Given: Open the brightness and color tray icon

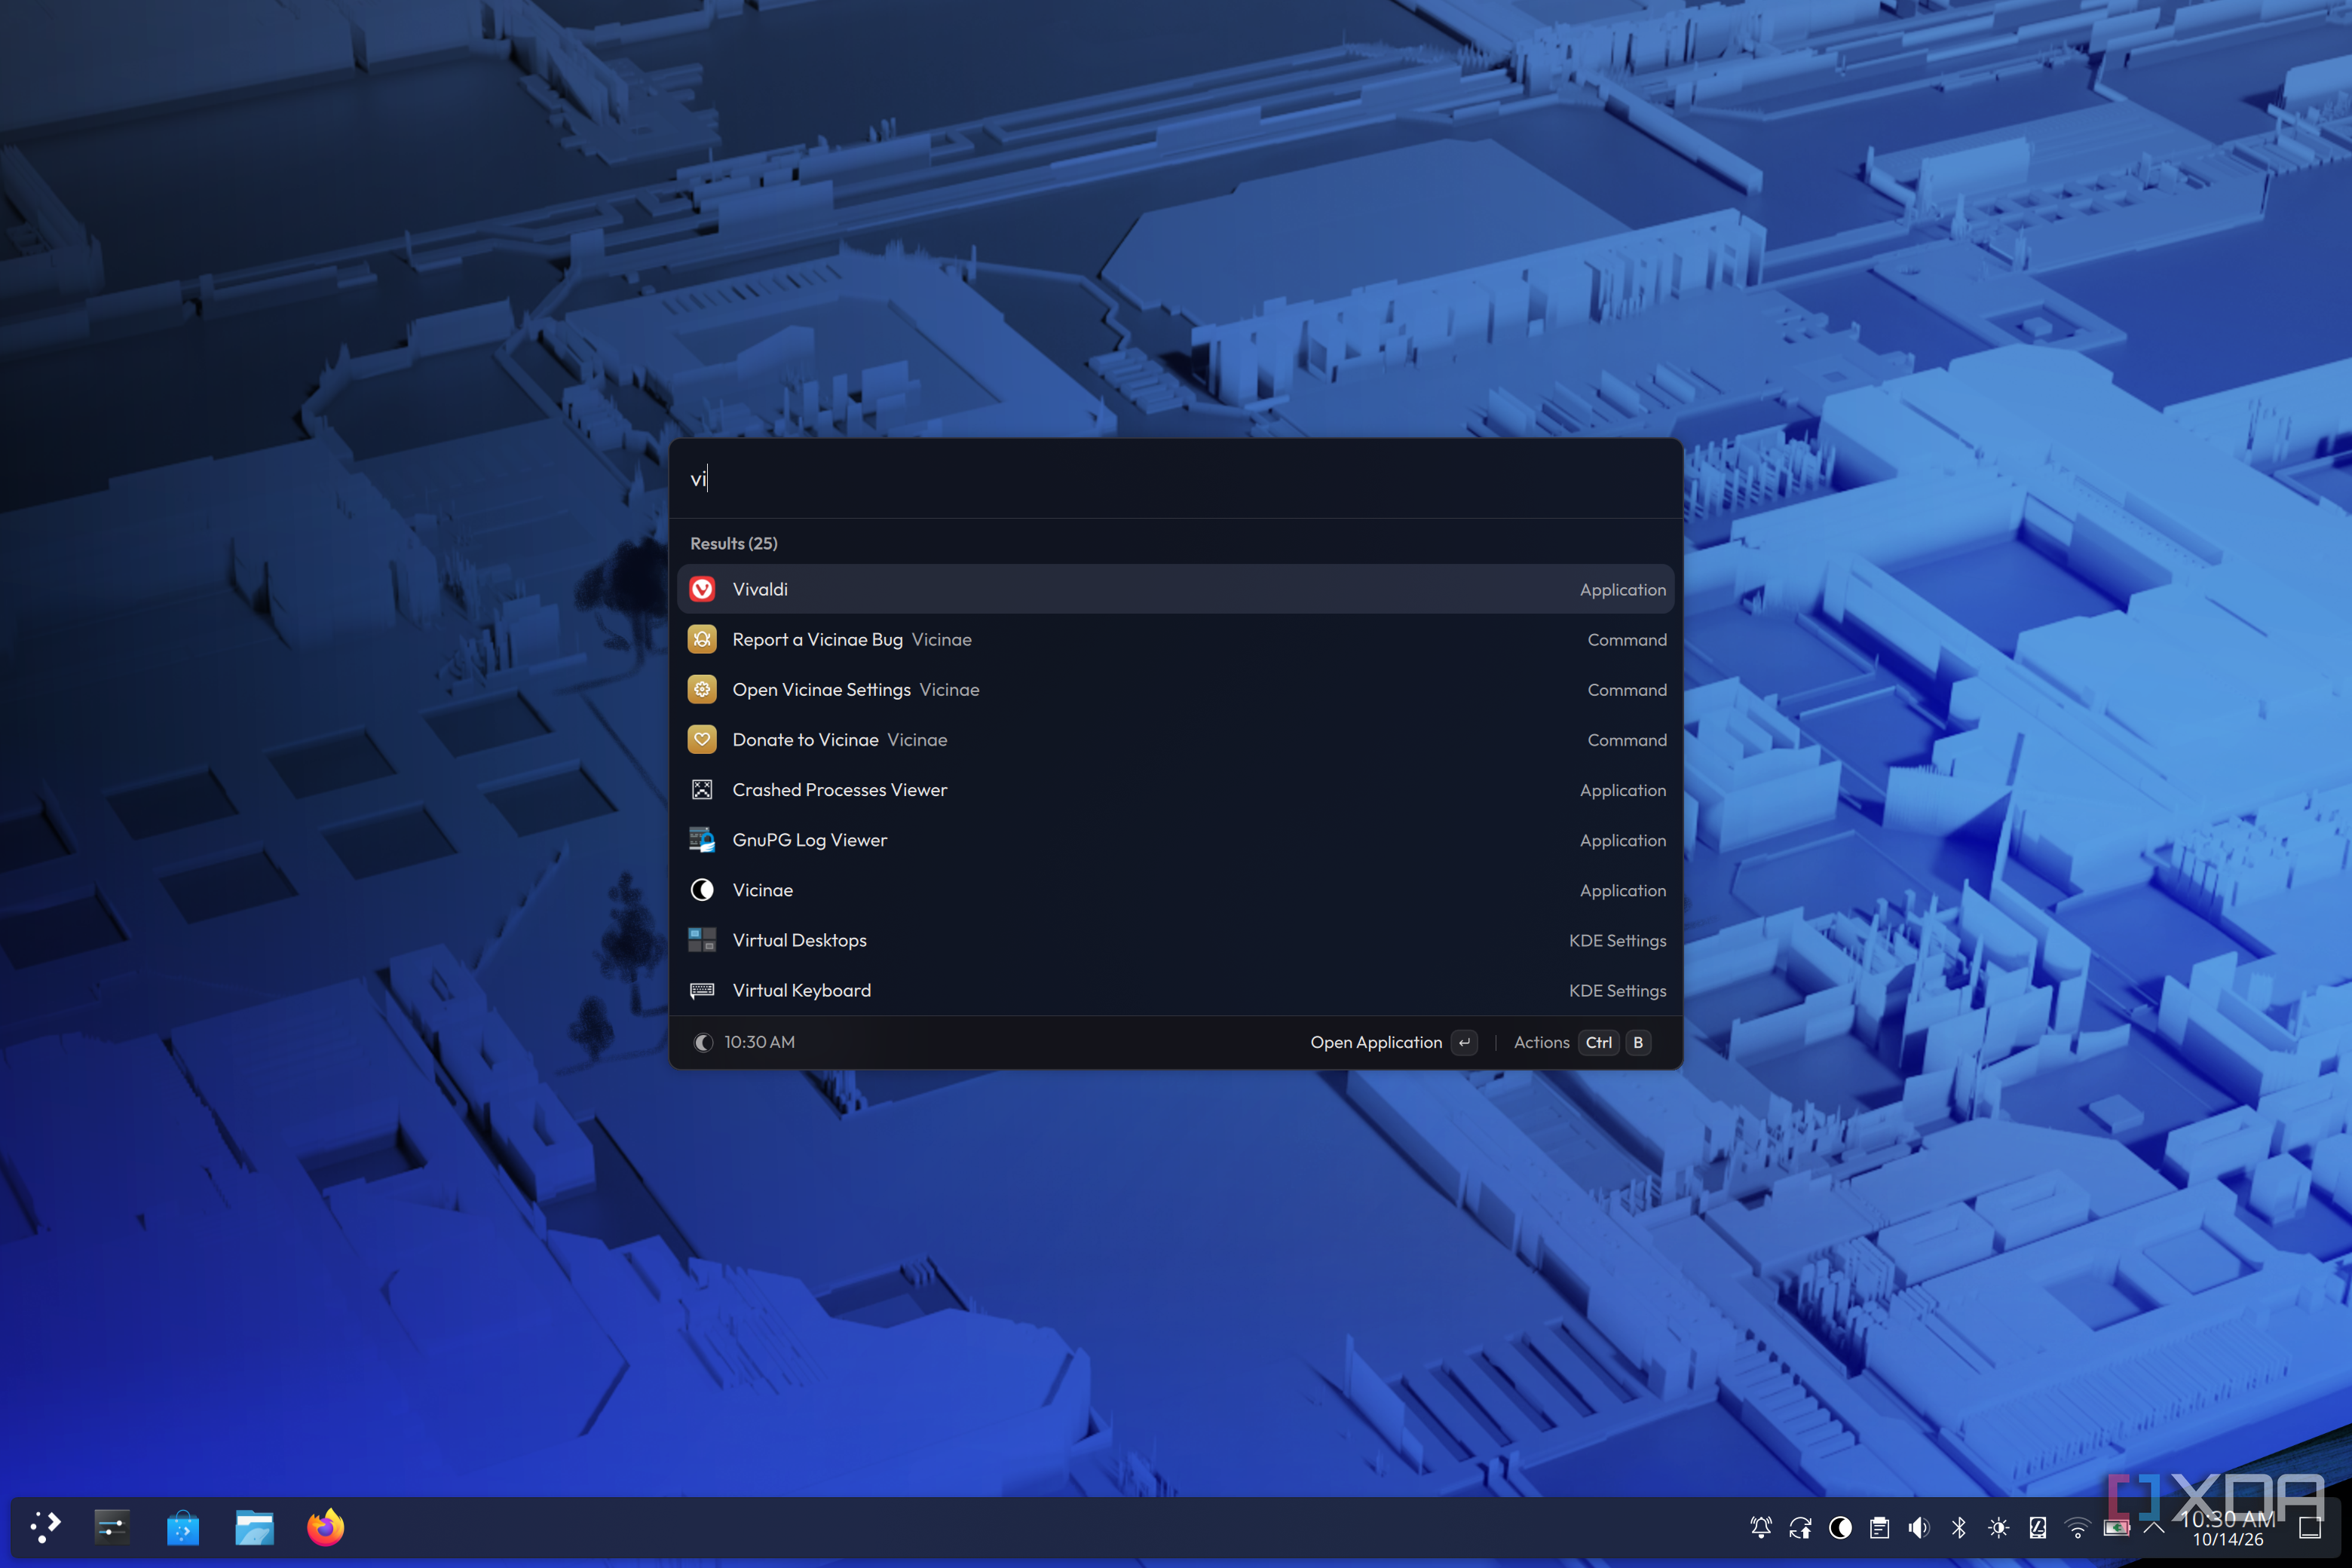Looking at the screenshot, I should tap(1998, 1527).
